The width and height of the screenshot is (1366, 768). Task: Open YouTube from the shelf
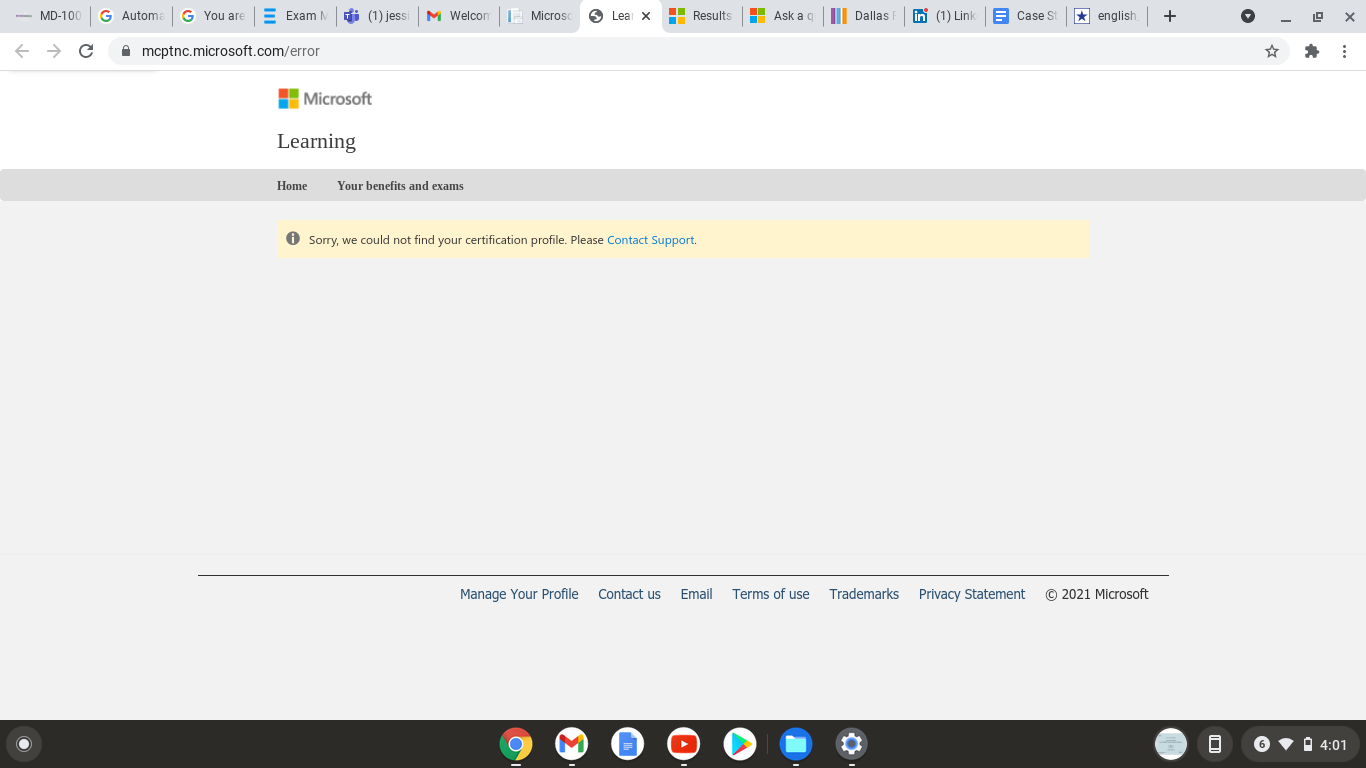point(684,744)
